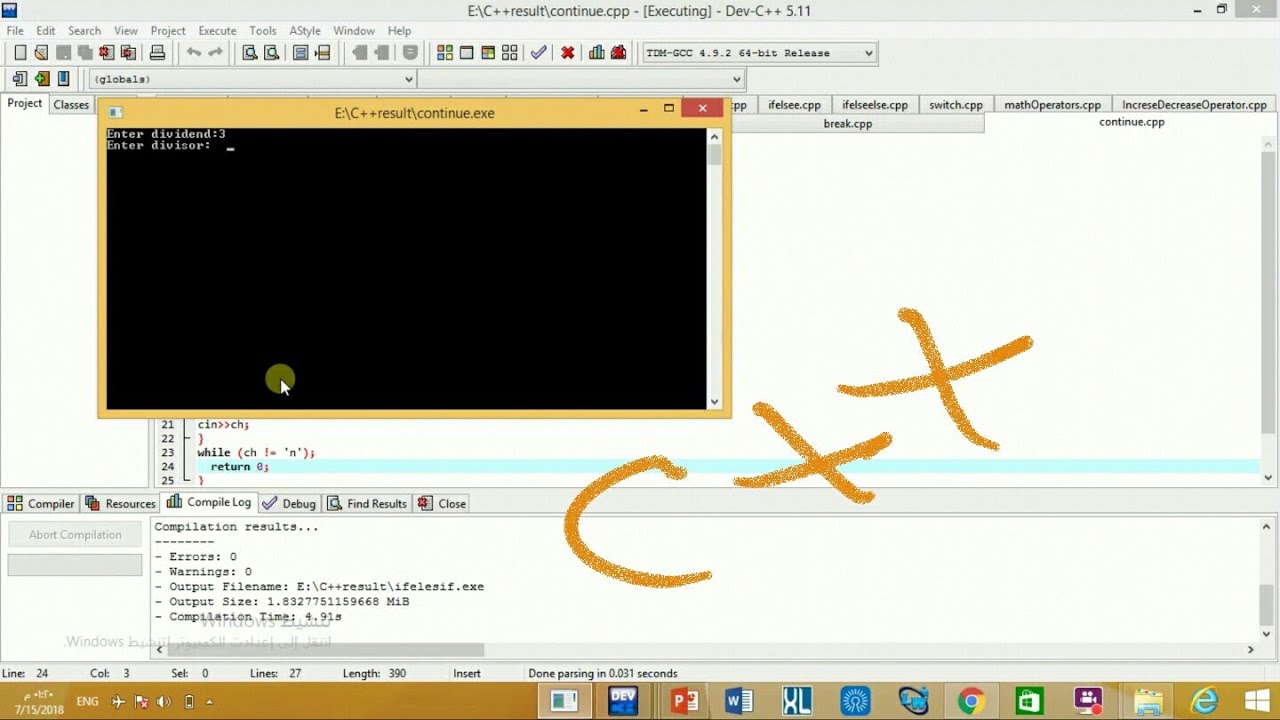Click the Print toolbar icon
This screenshot has height=720, width=1280.
click(x=157, y=53)
